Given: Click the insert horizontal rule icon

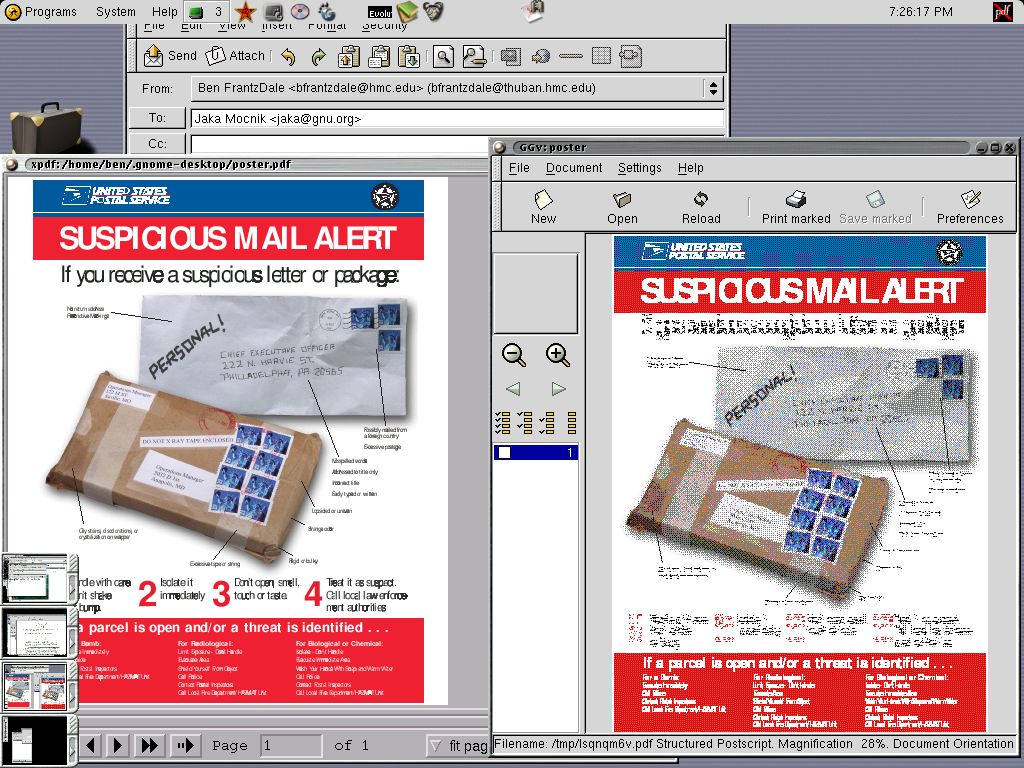Looking at the screenshot, I should coord(571,57).
